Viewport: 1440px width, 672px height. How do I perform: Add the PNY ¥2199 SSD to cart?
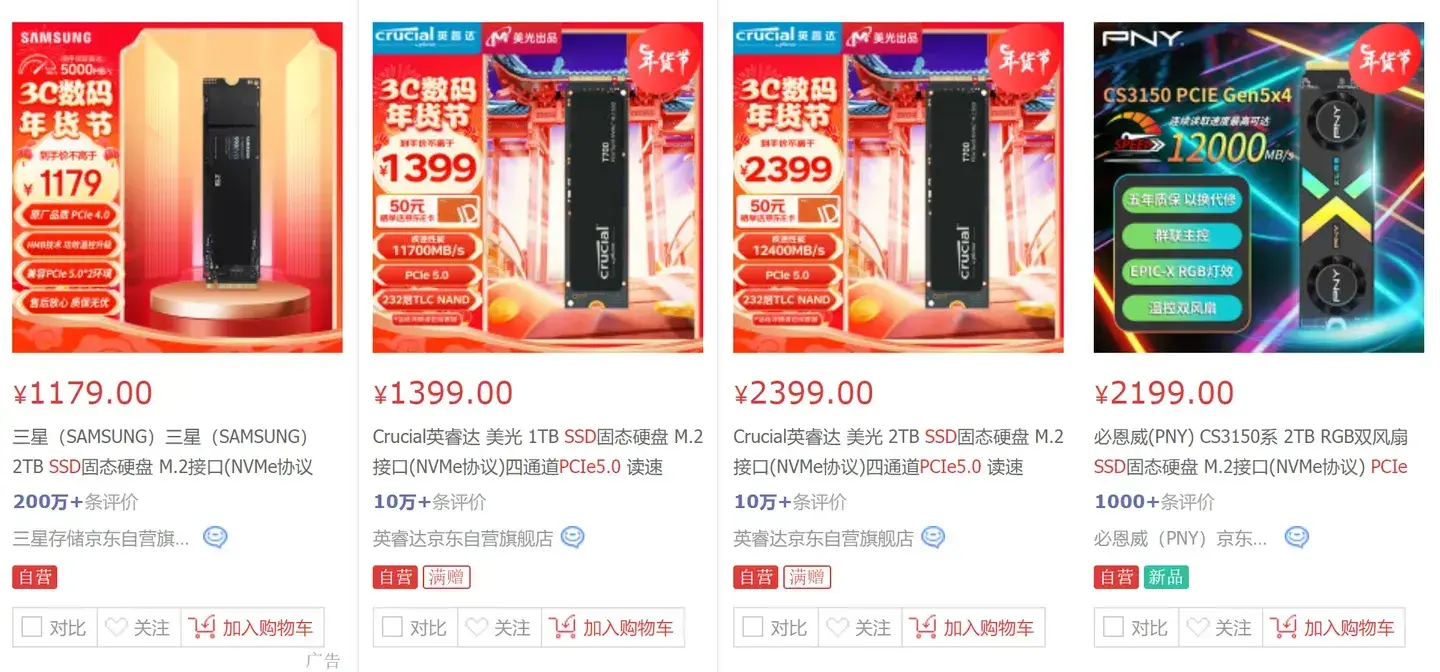1334,628
